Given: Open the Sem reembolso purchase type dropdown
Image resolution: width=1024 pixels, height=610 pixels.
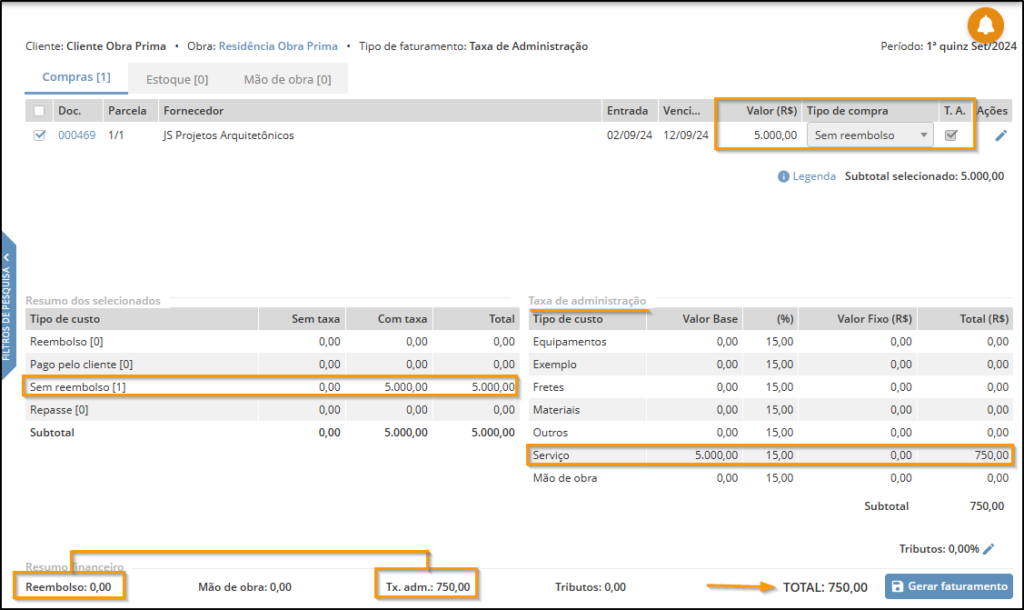Looking at the screenshot, I should pyautogui.click(x=870, y=135).
